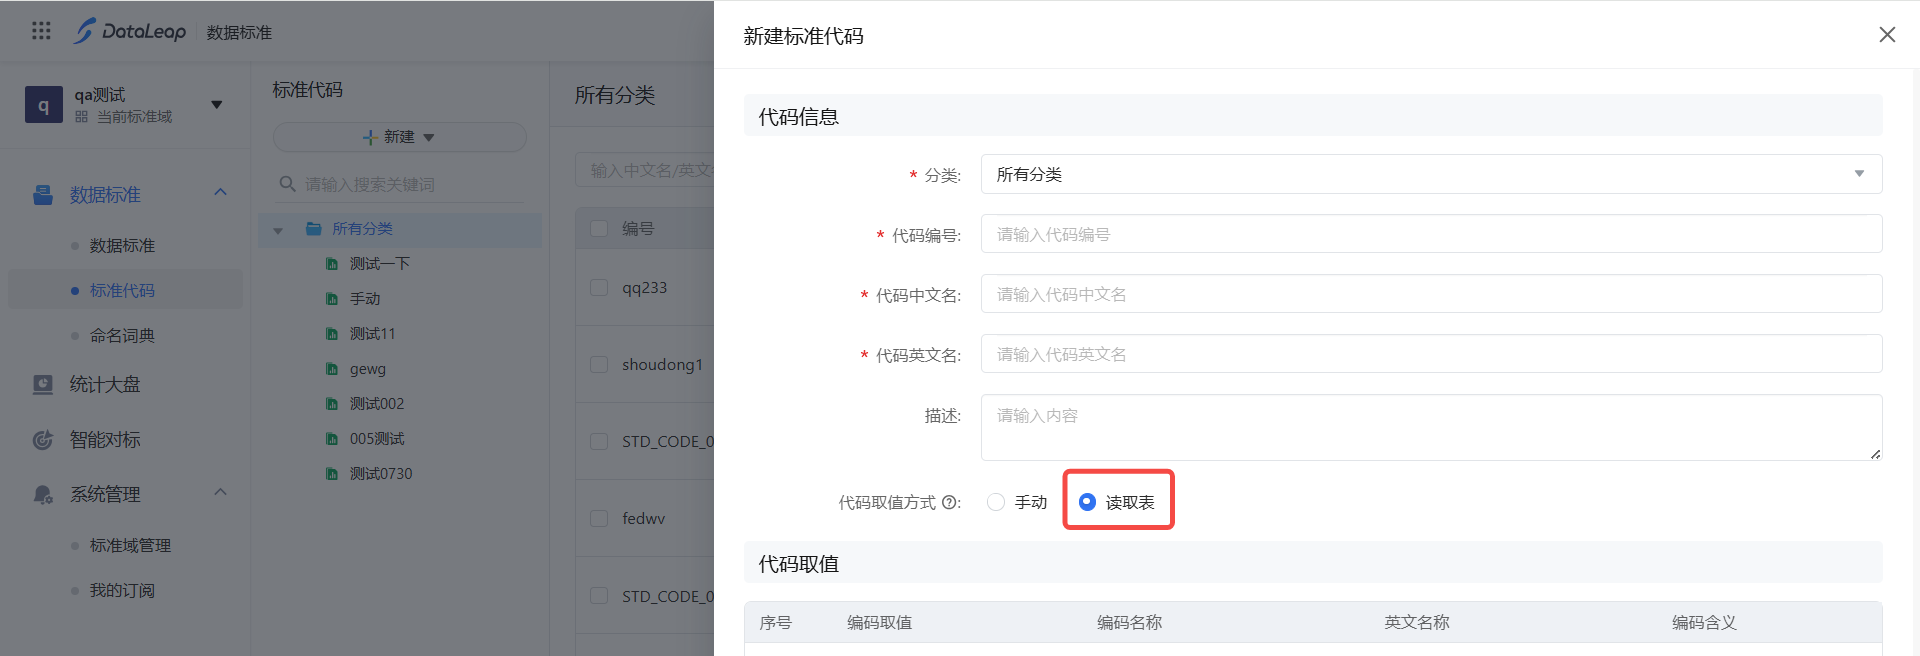
Task: Collapse the 所有分类 tree node arrow
Action: point(278,230)
